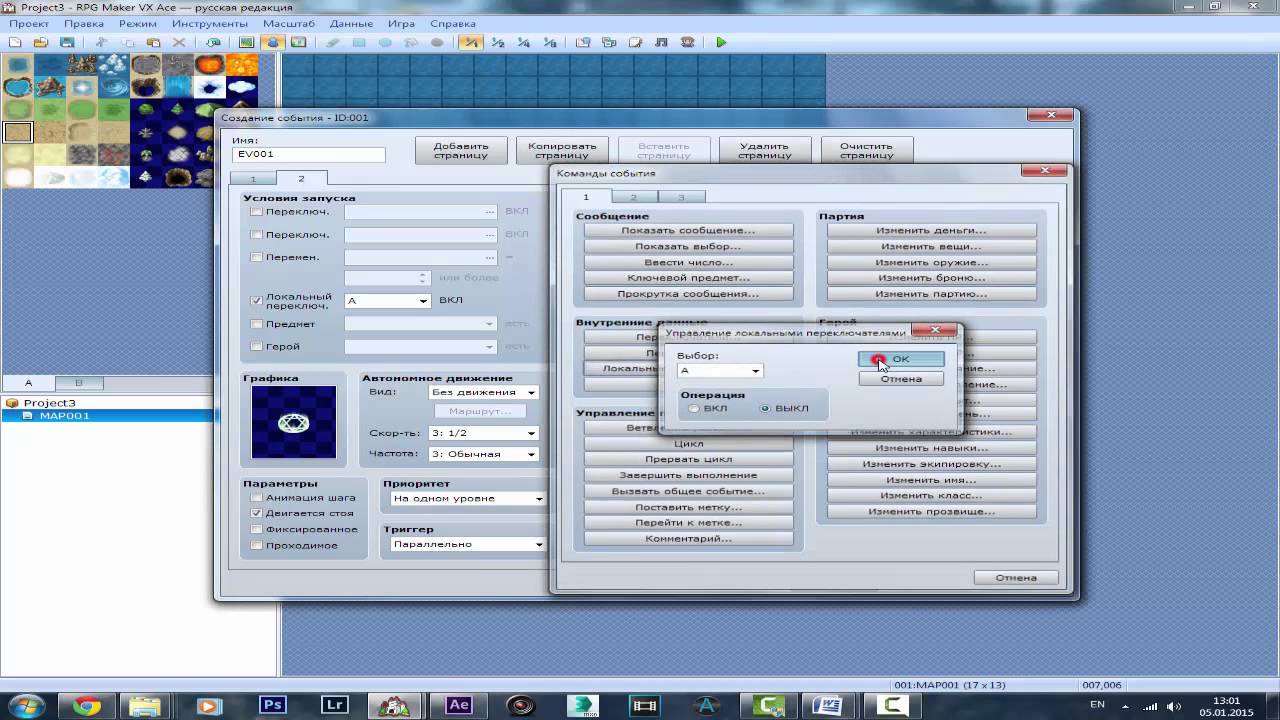
Task: Open Google Chrome from taskbar
Action: click(87, 705)
